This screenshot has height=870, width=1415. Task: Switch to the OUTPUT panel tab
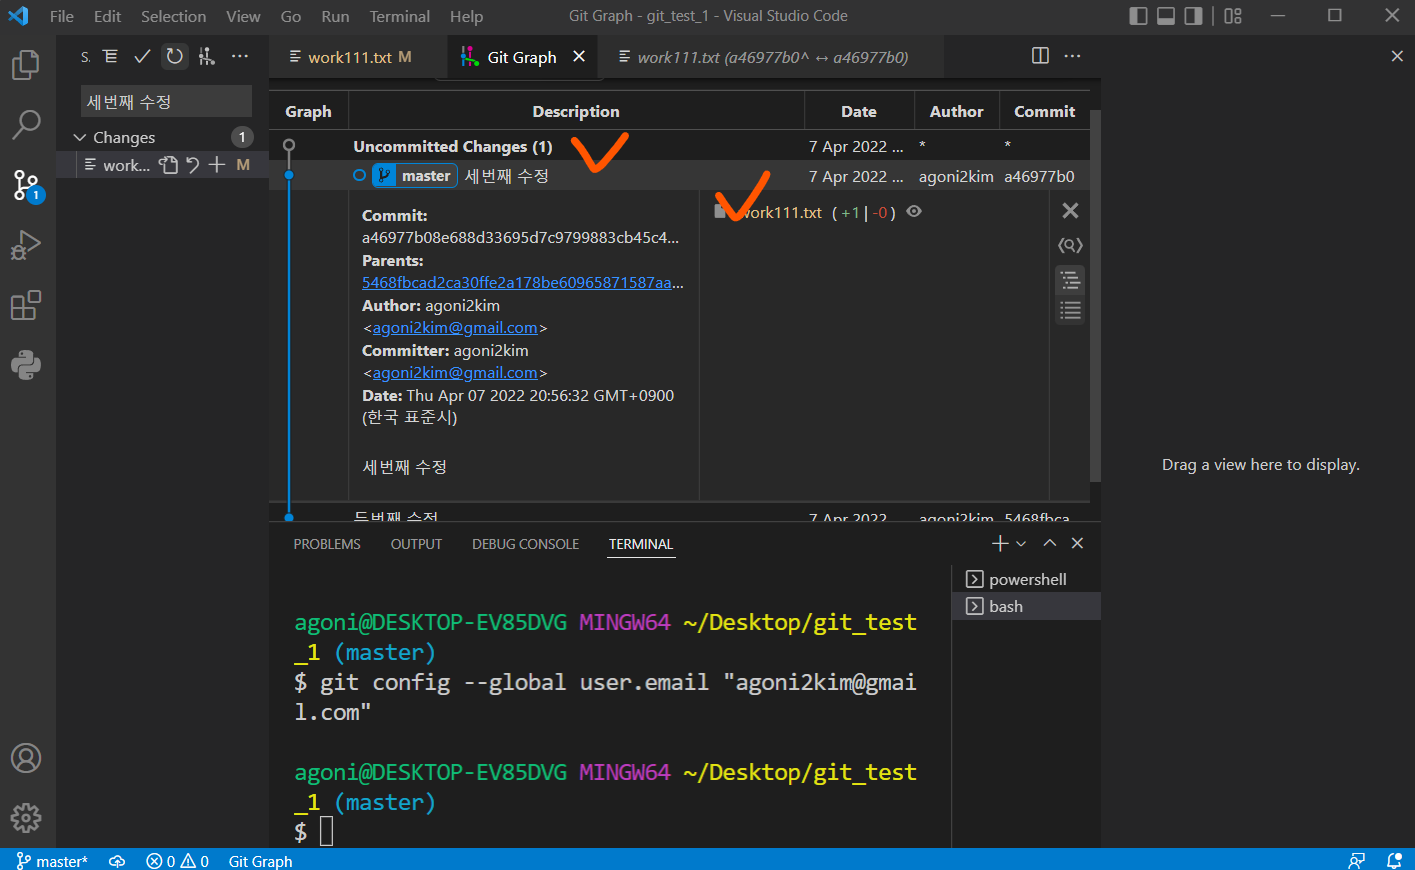point(416,544)
